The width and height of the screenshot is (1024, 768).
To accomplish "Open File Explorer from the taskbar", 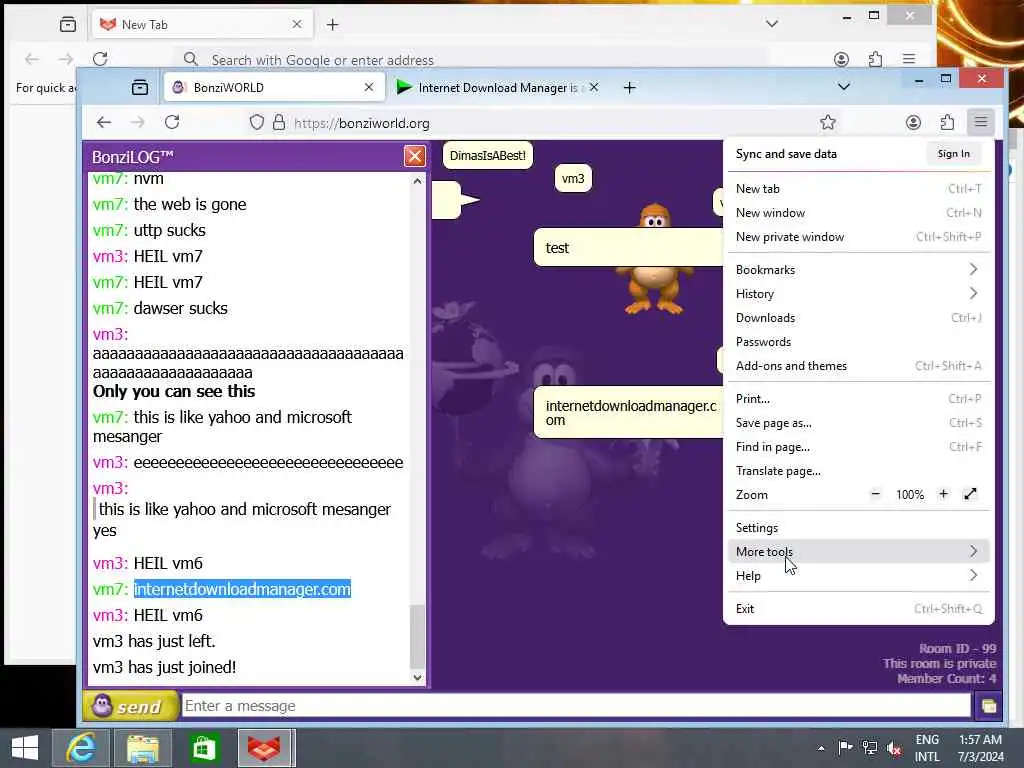I will coord(142,748).
